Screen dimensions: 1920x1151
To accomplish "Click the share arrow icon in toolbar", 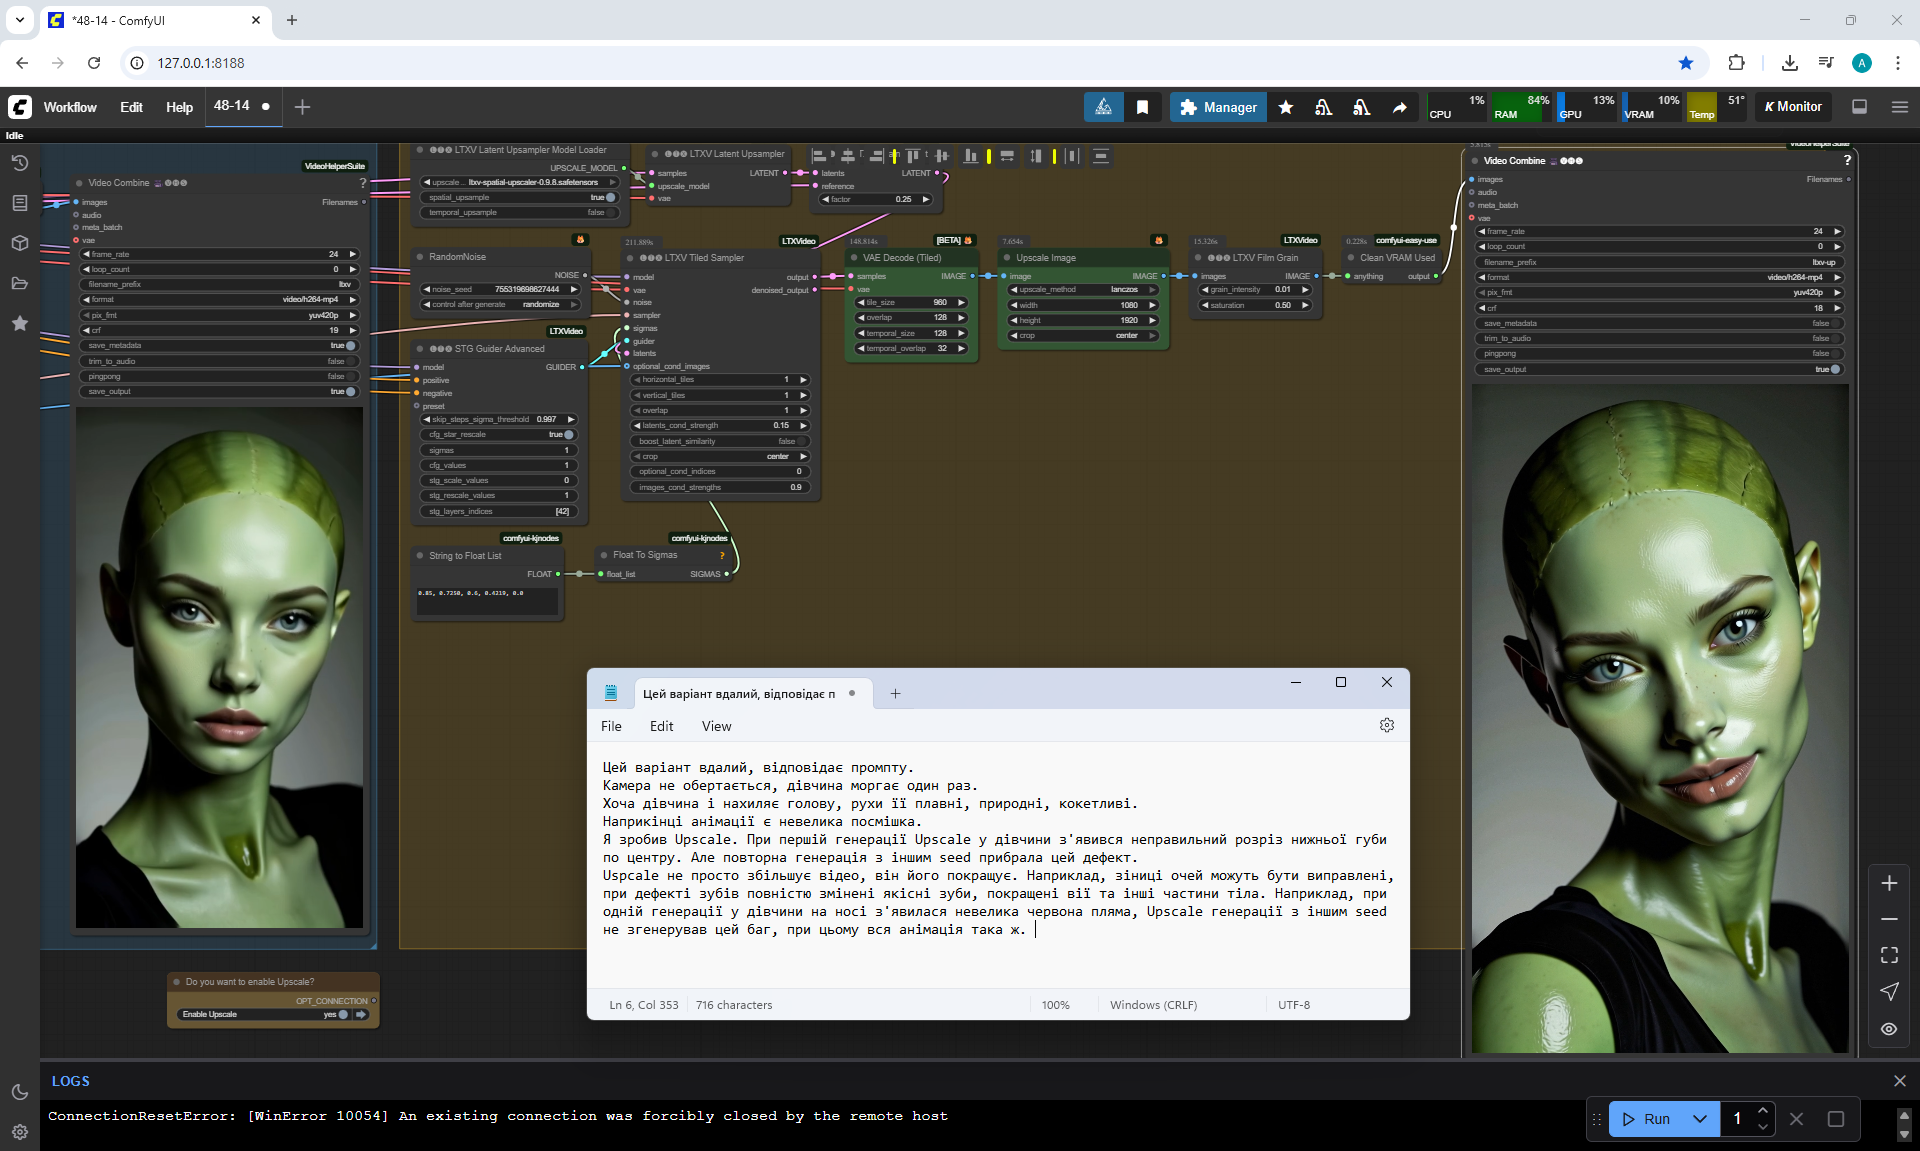I will coord(1399,107).
